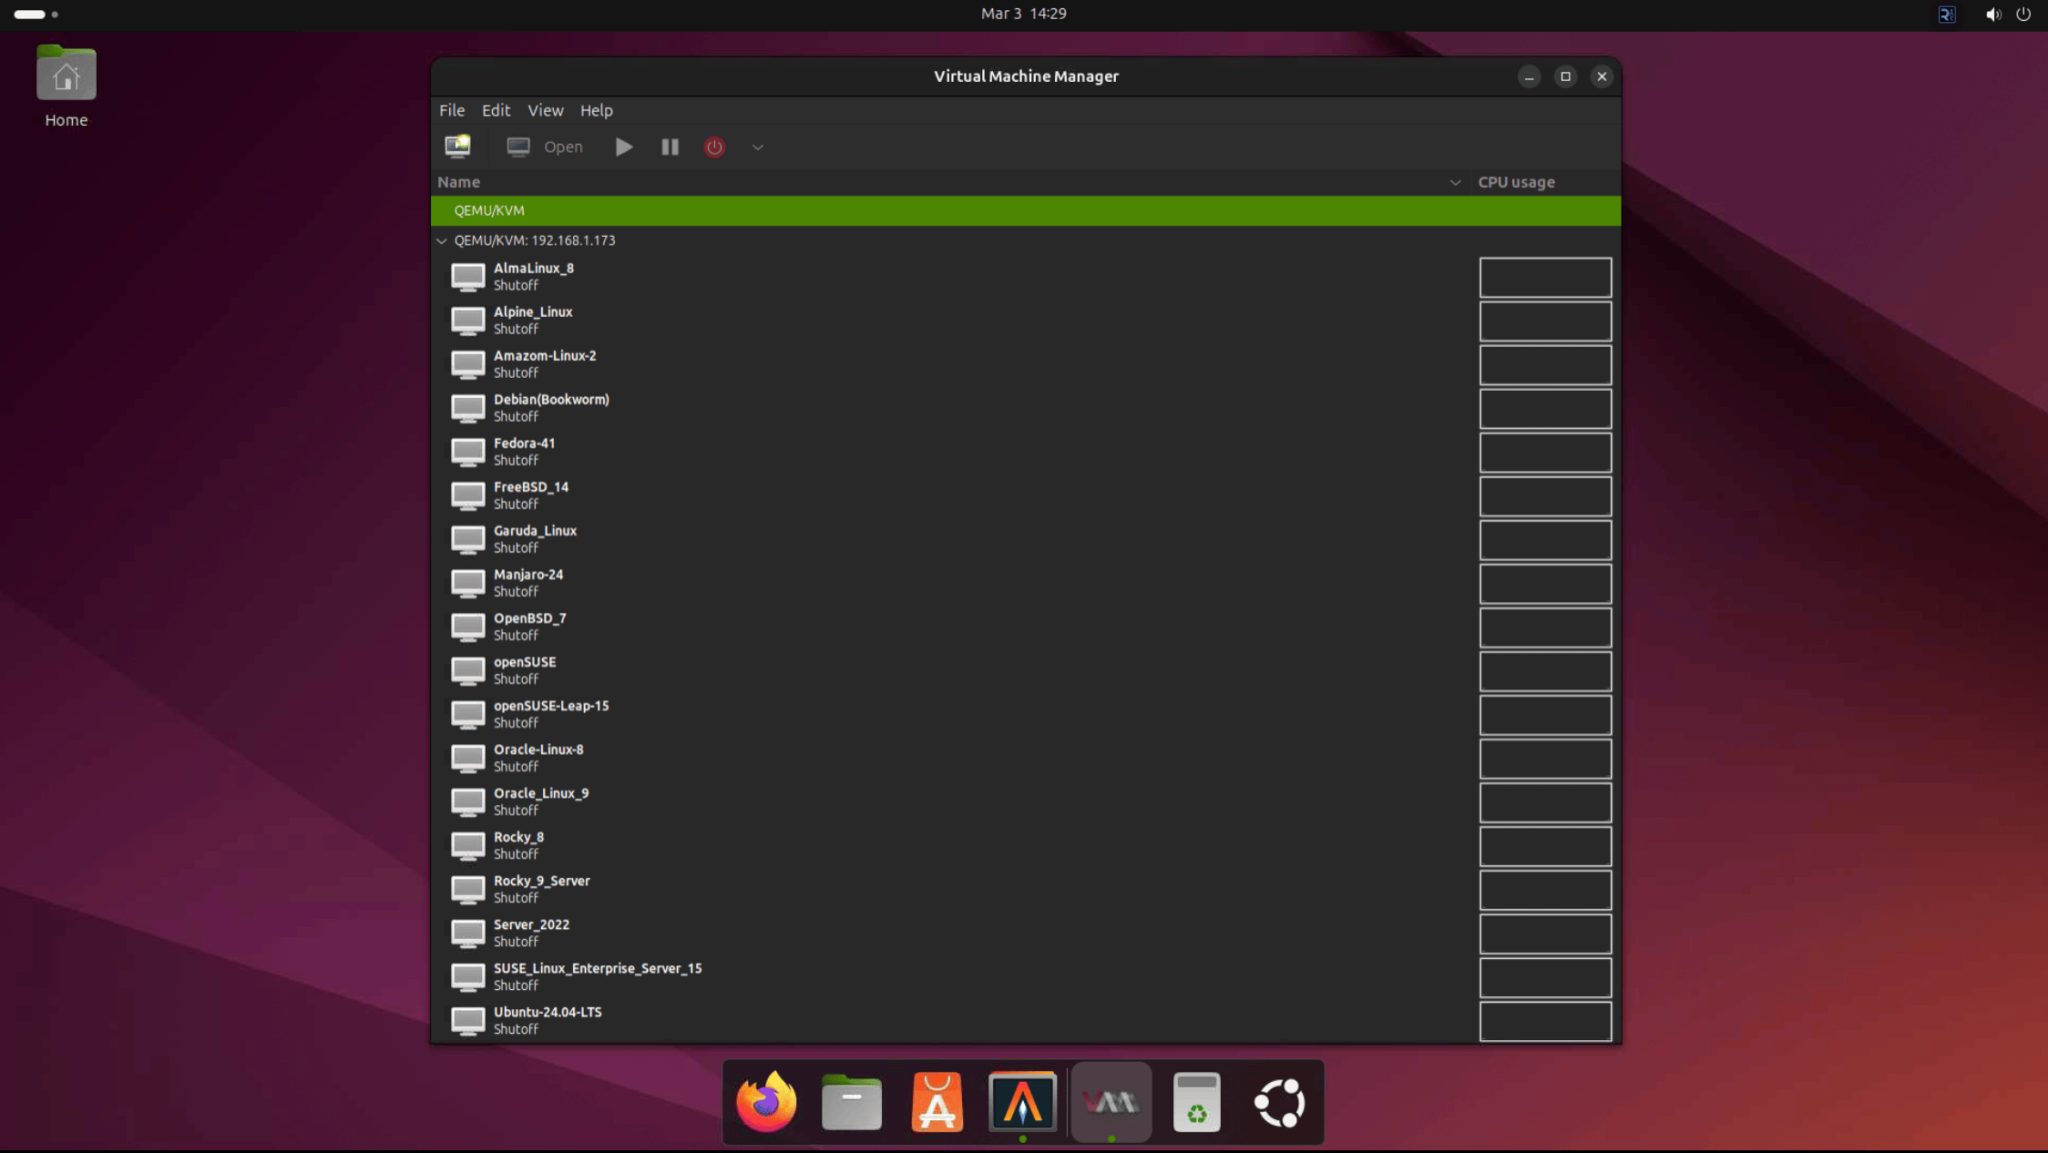Click the volume icon in the top bar
The width and height of the screenshot is (2048, 1153).
click(1991, 14)
